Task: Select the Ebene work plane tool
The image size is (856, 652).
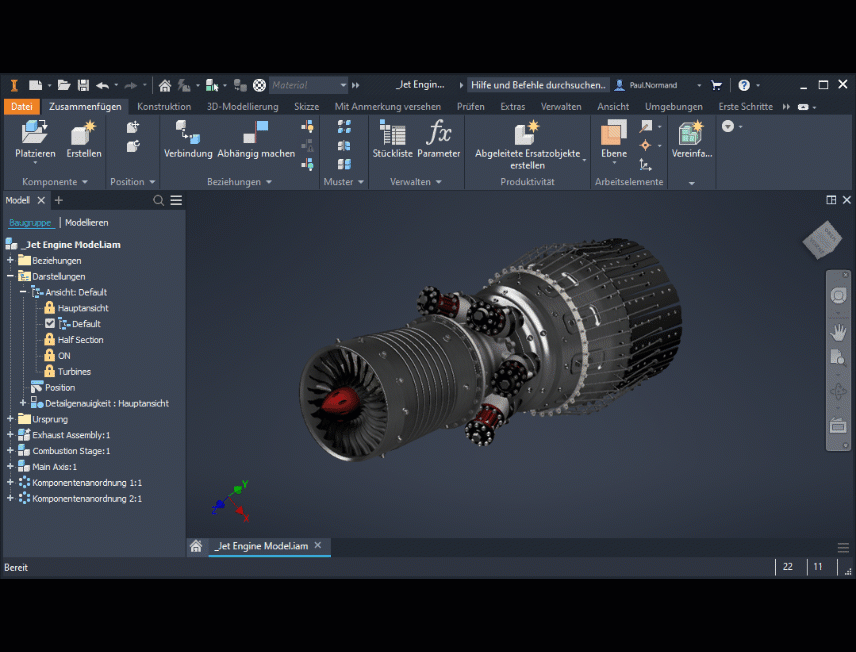Action: click(614, 133)
